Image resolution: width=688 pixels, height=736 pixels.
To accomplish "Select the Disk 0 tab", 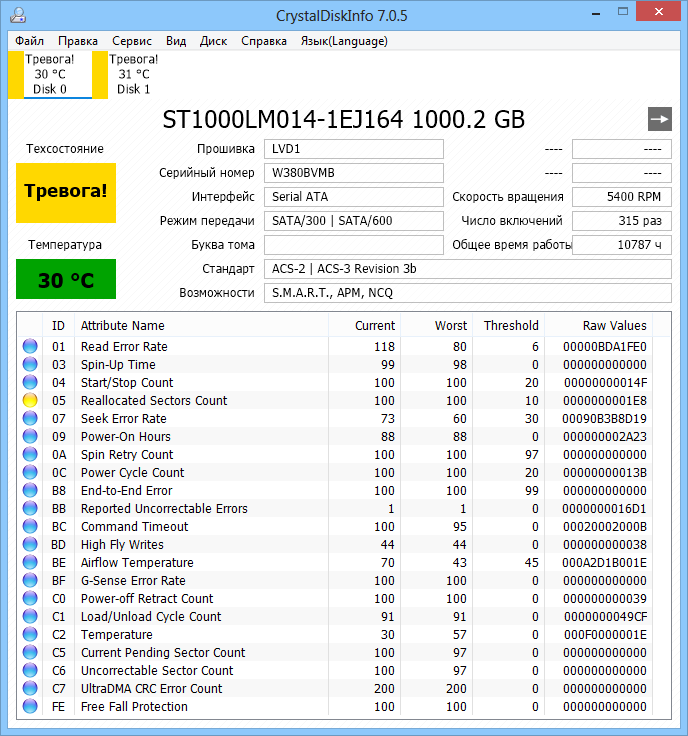I will point(50,75).
